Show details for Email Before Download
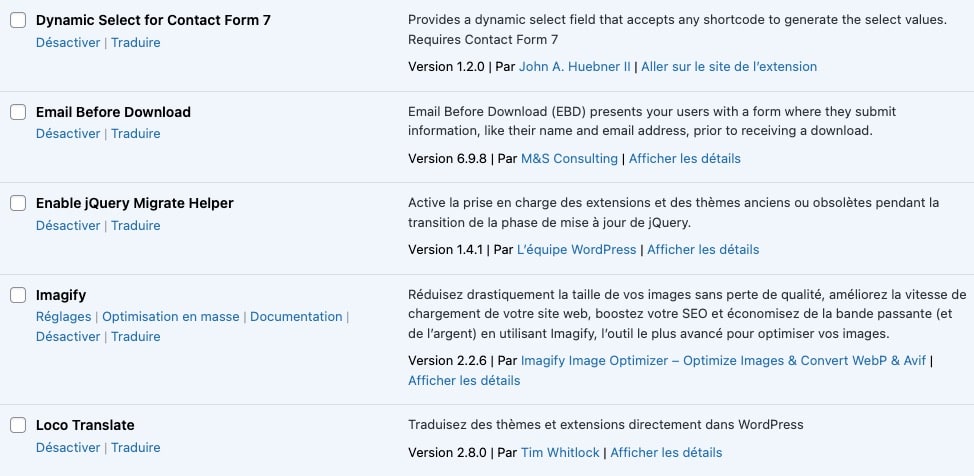The image size is (974, 476). coord(685,158)
